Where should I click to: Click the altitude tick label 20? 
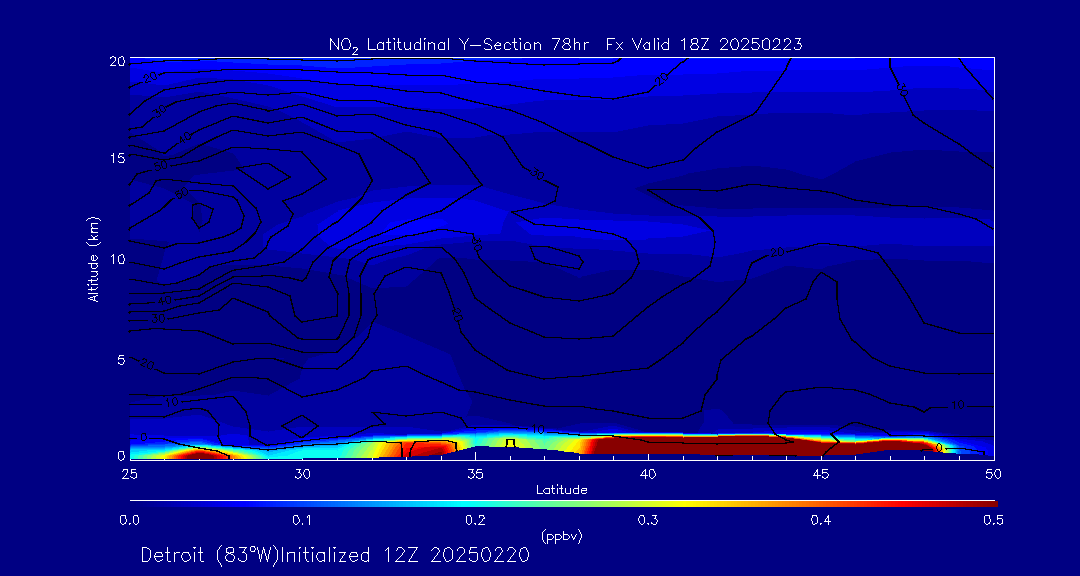tap(116, 61)
